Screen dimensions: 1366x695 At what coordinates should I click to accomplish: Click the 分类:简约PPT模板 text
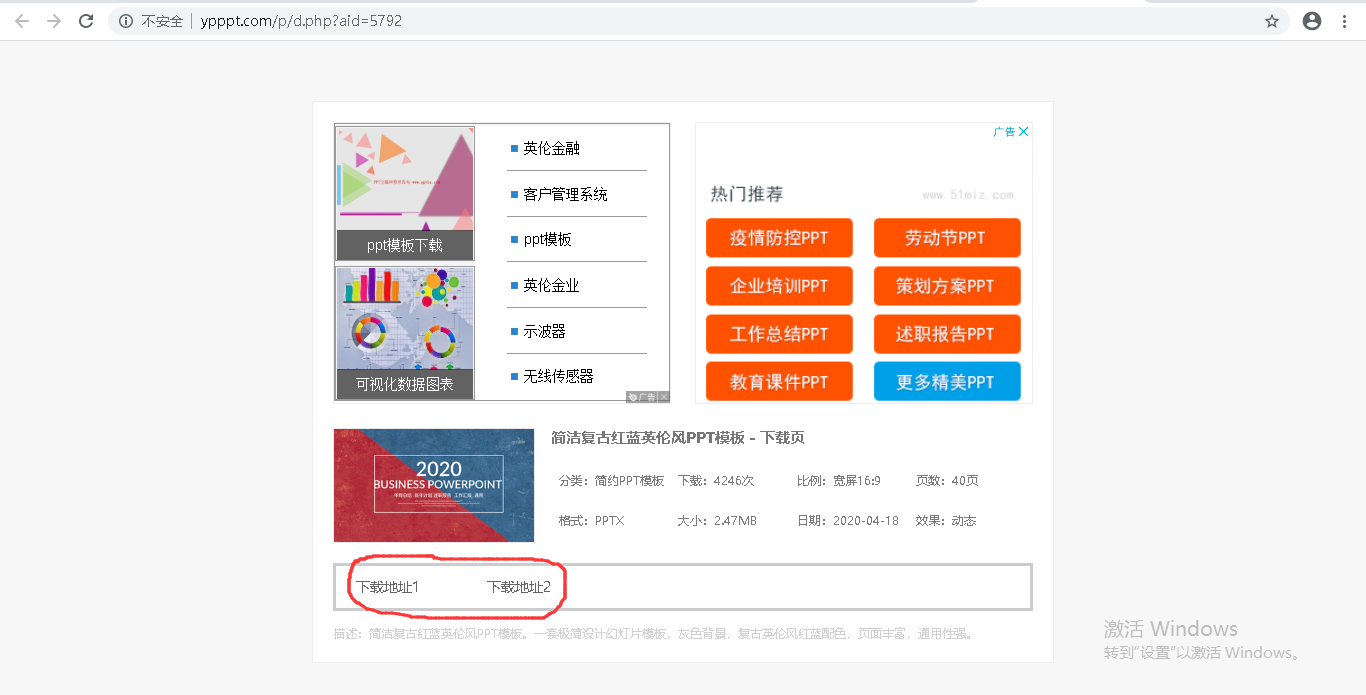click(611, 481)
